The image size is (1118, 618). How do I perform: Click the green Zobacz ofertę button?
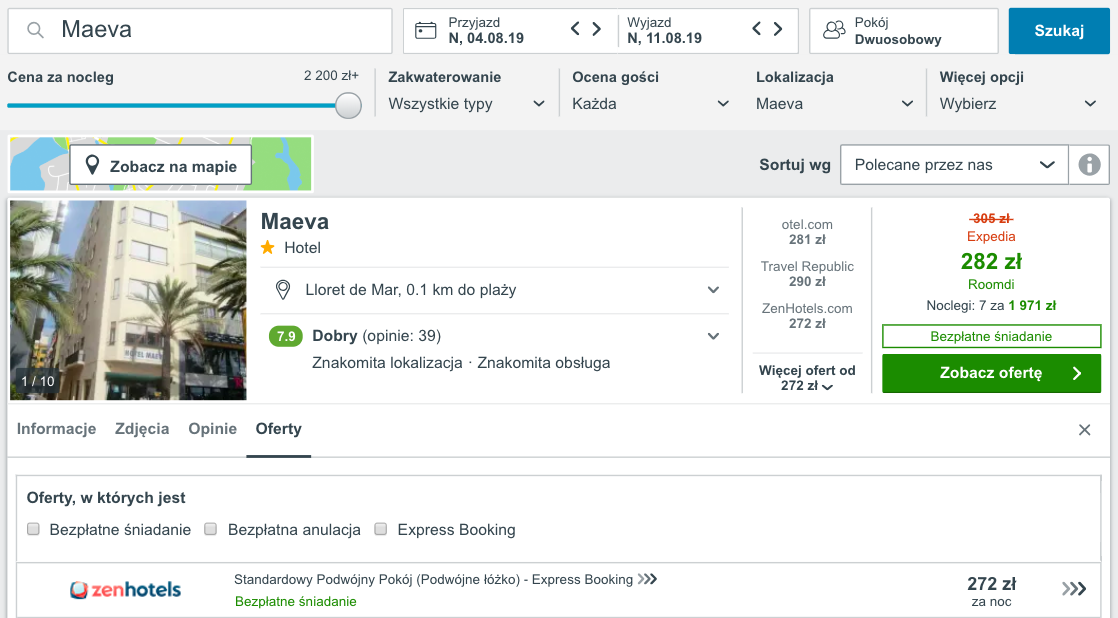click(991, 373)
